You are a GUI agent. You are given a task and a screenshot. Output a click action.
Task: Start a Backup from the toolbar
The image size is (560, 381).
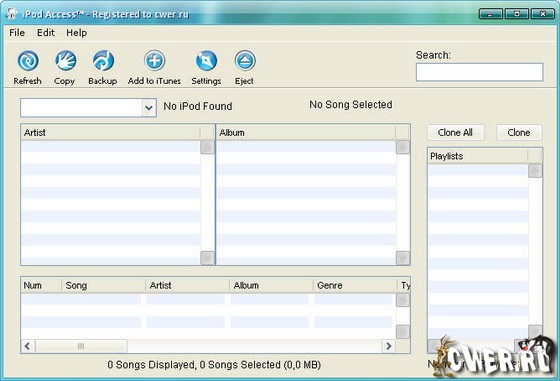(x=103, y=61)
